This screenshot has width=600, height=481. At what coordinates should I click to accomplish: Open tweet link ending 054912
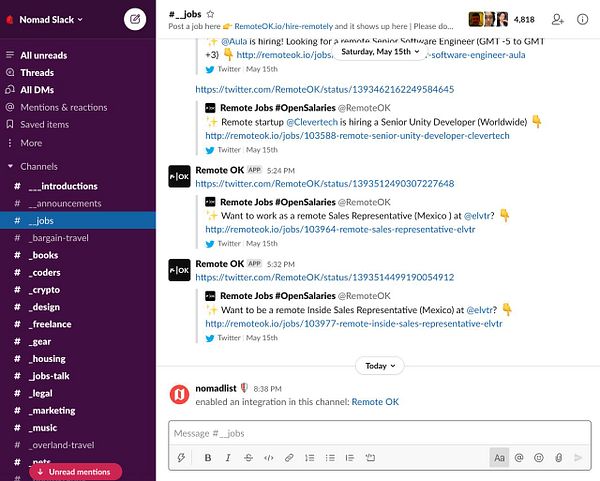[x=325, y=277]
